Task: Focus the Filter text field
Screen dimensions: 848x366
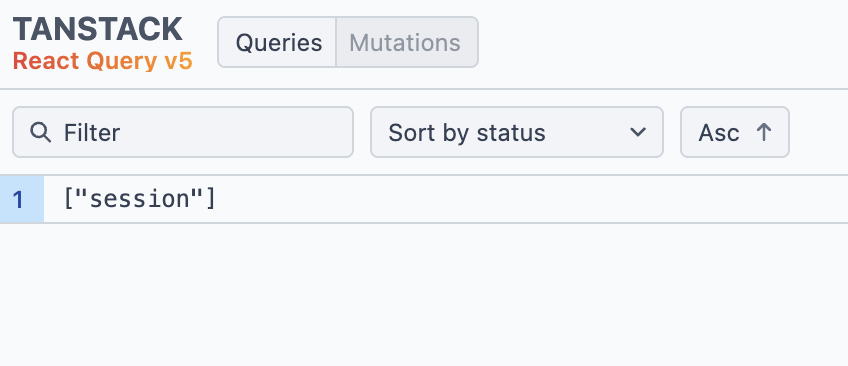Action: tap(183, 132)
